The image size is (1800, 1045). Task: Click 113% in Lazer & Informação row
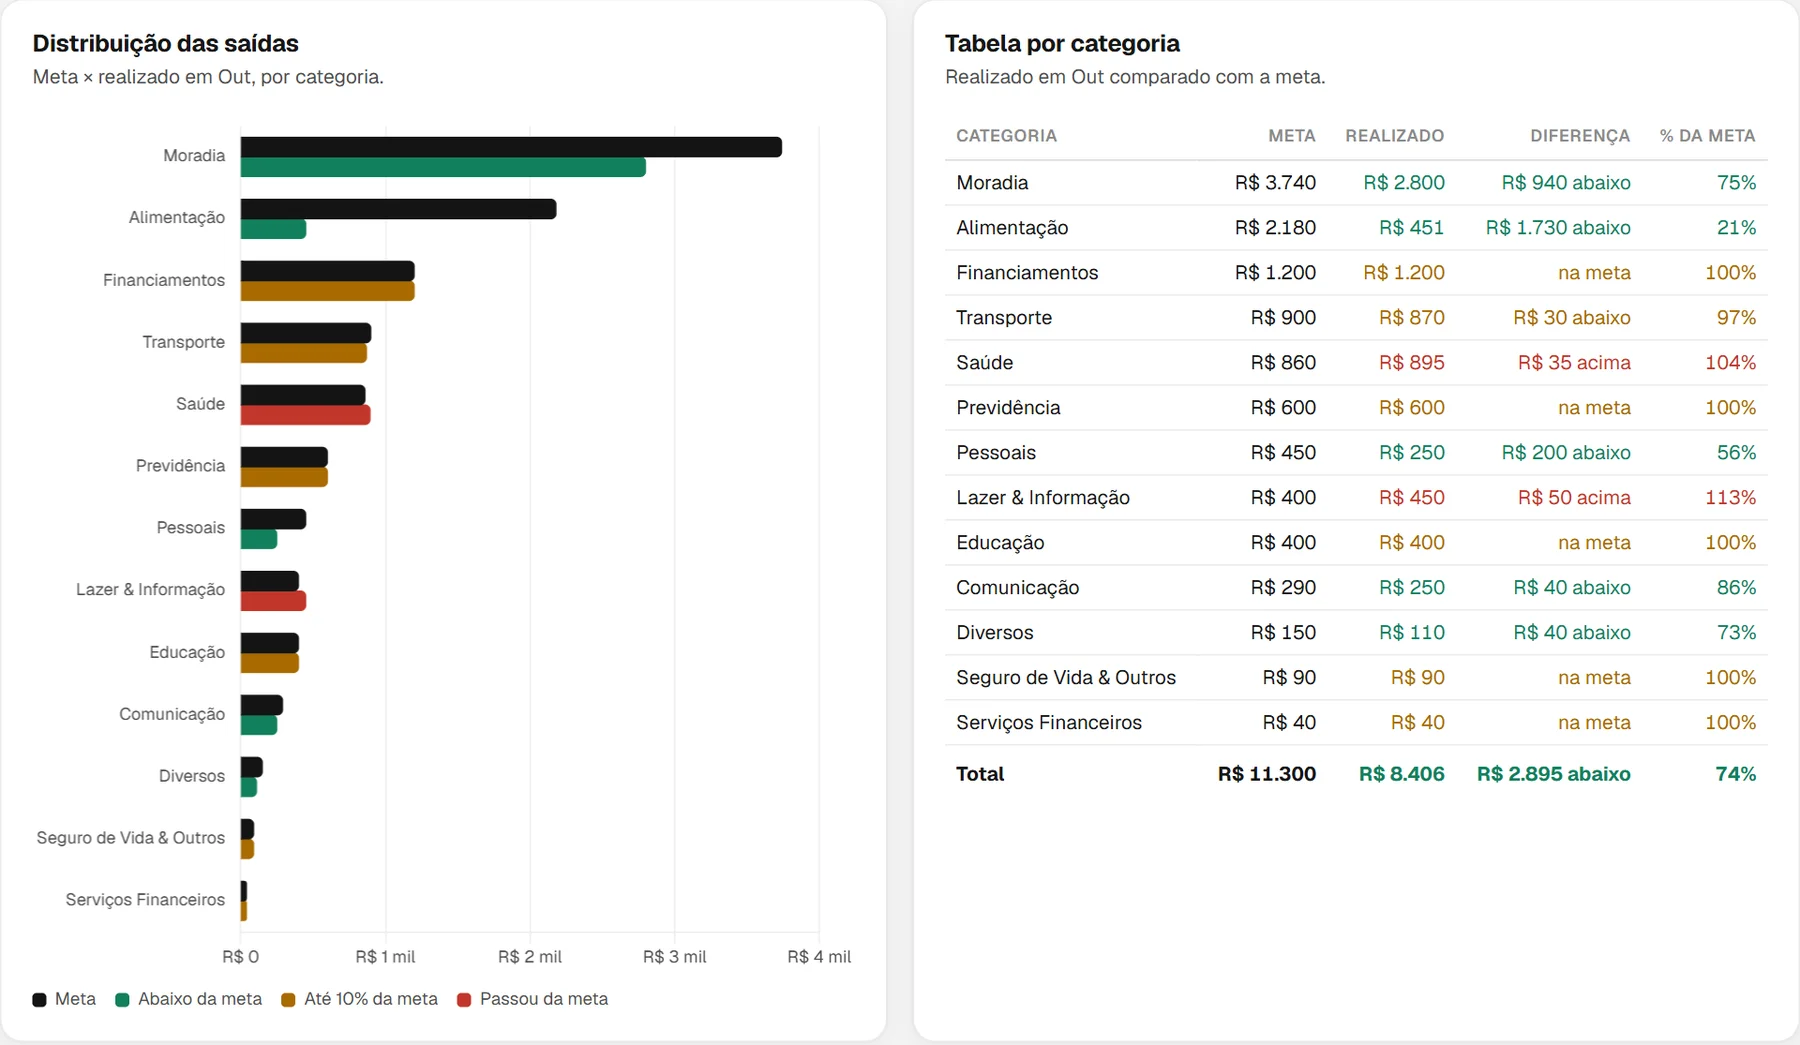[1731, 498]
